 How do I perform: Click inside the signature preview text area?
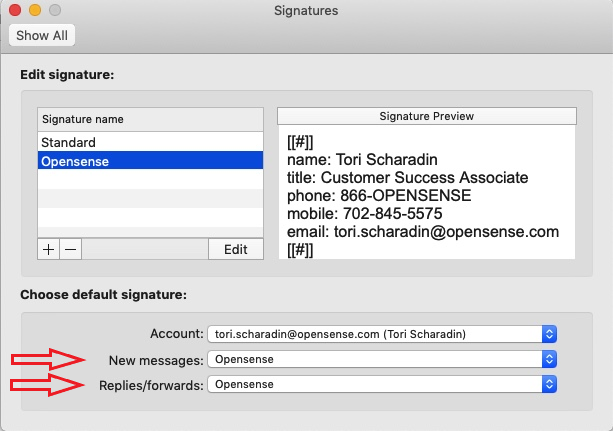click(427, 190)
